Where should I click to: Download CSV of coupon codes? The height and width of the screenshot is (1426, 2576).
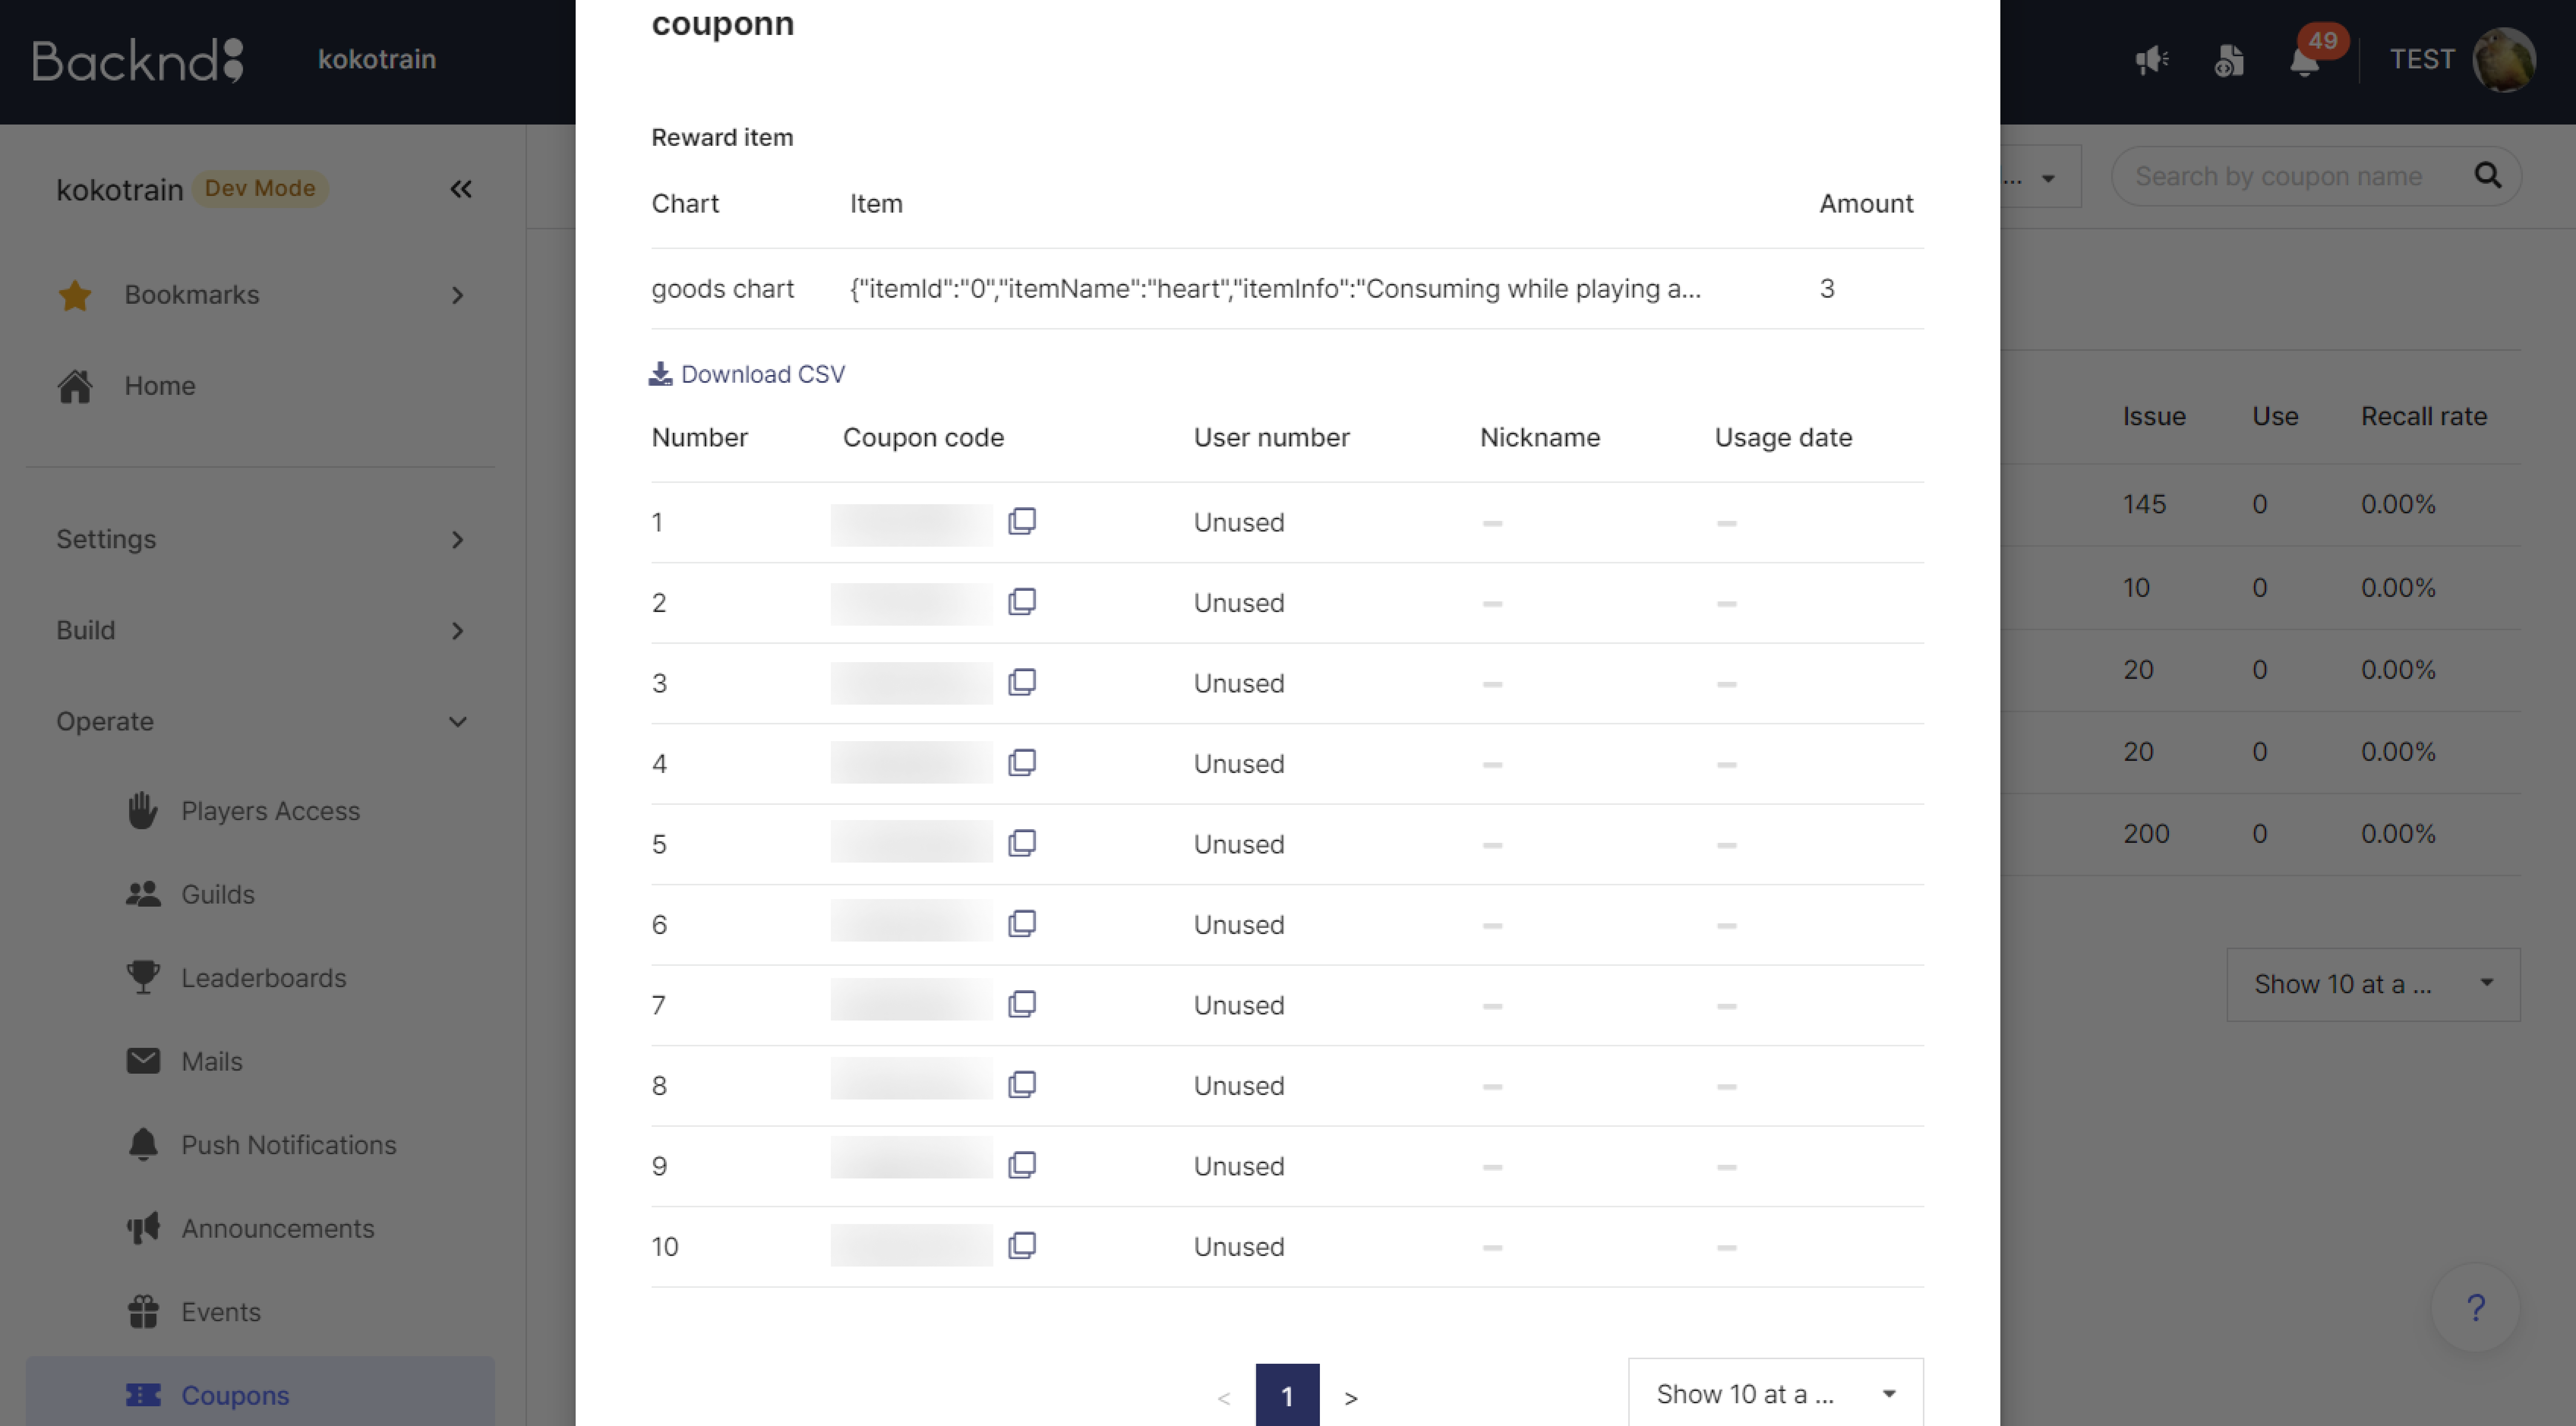click(x=747, y=374)
